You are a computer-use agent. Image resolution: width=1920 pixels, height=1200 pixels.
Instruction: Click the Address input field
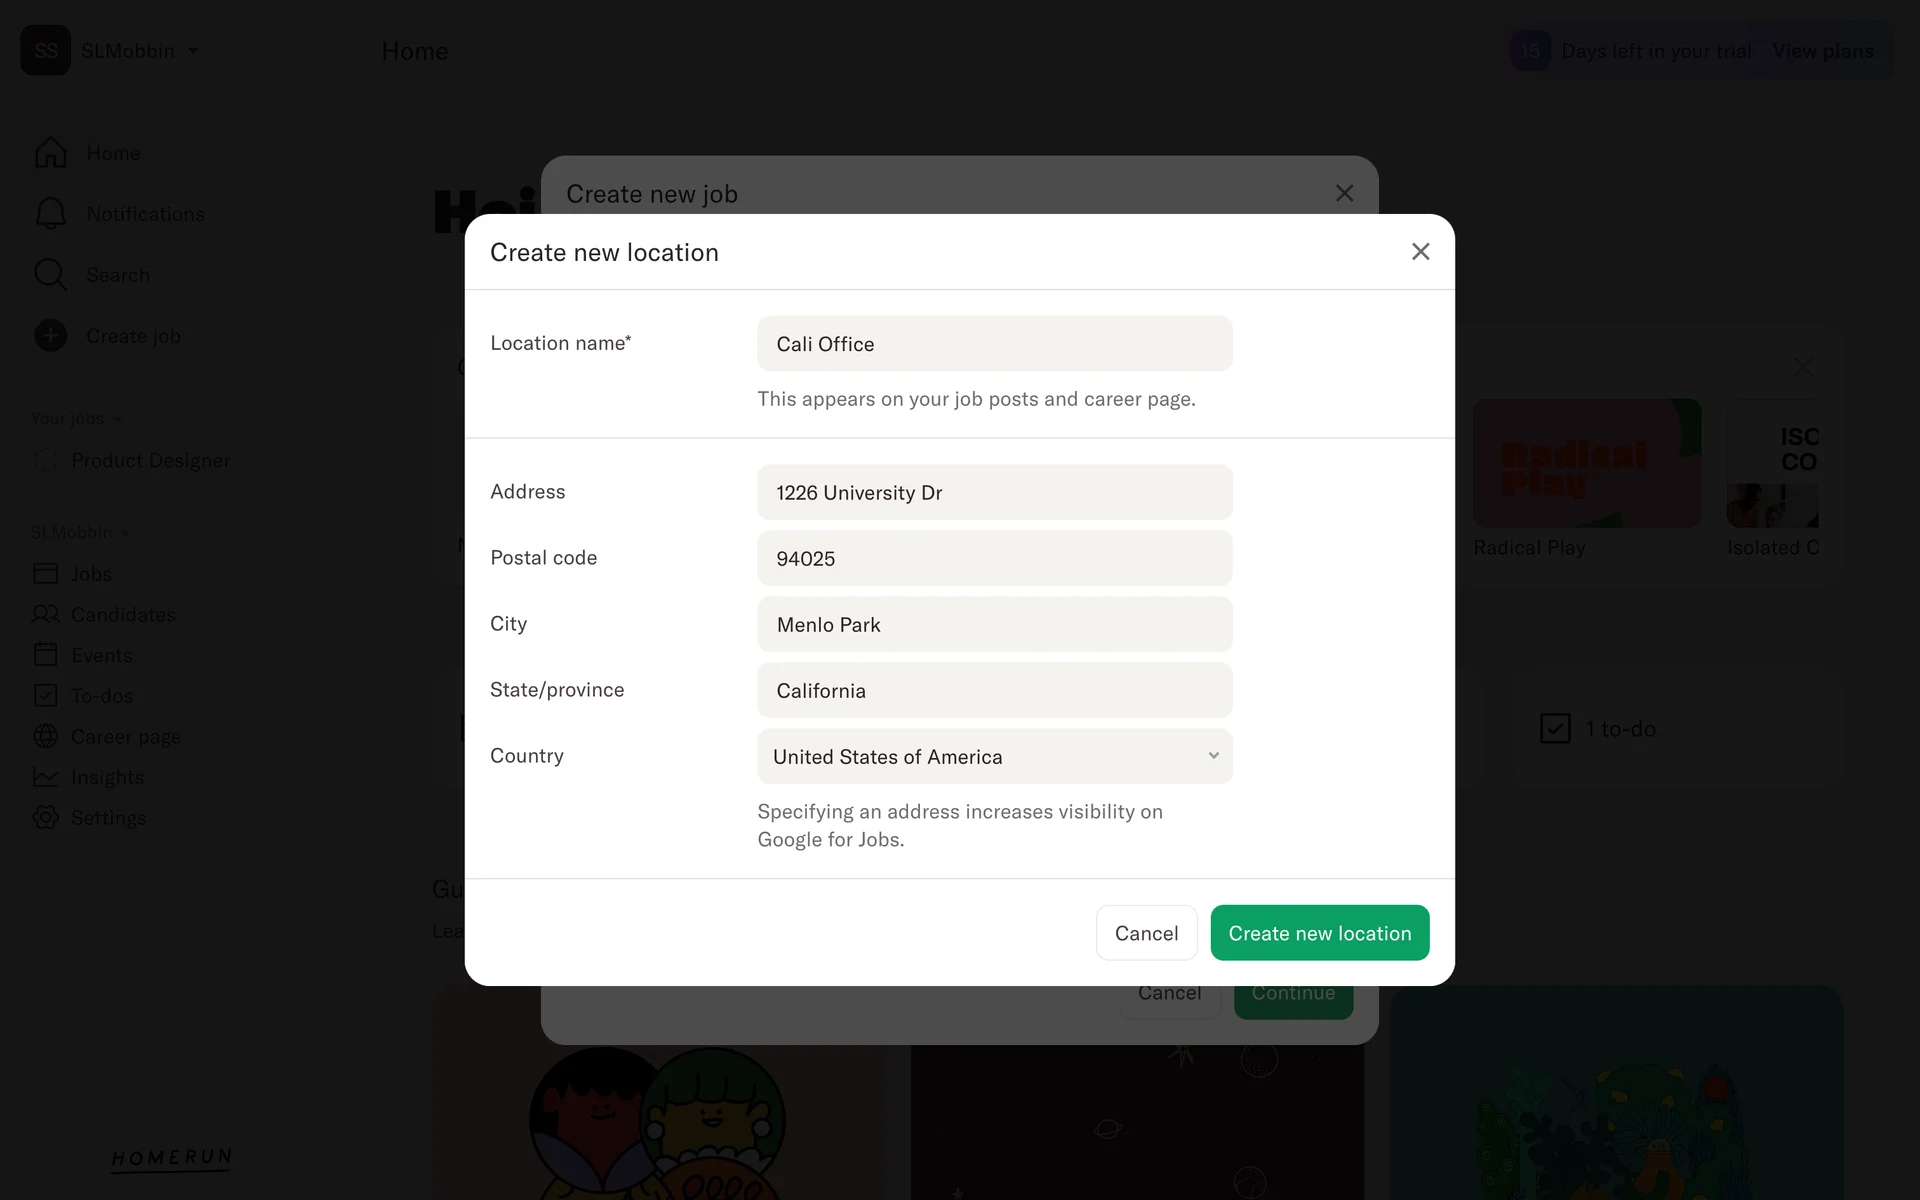pos(994,492)
